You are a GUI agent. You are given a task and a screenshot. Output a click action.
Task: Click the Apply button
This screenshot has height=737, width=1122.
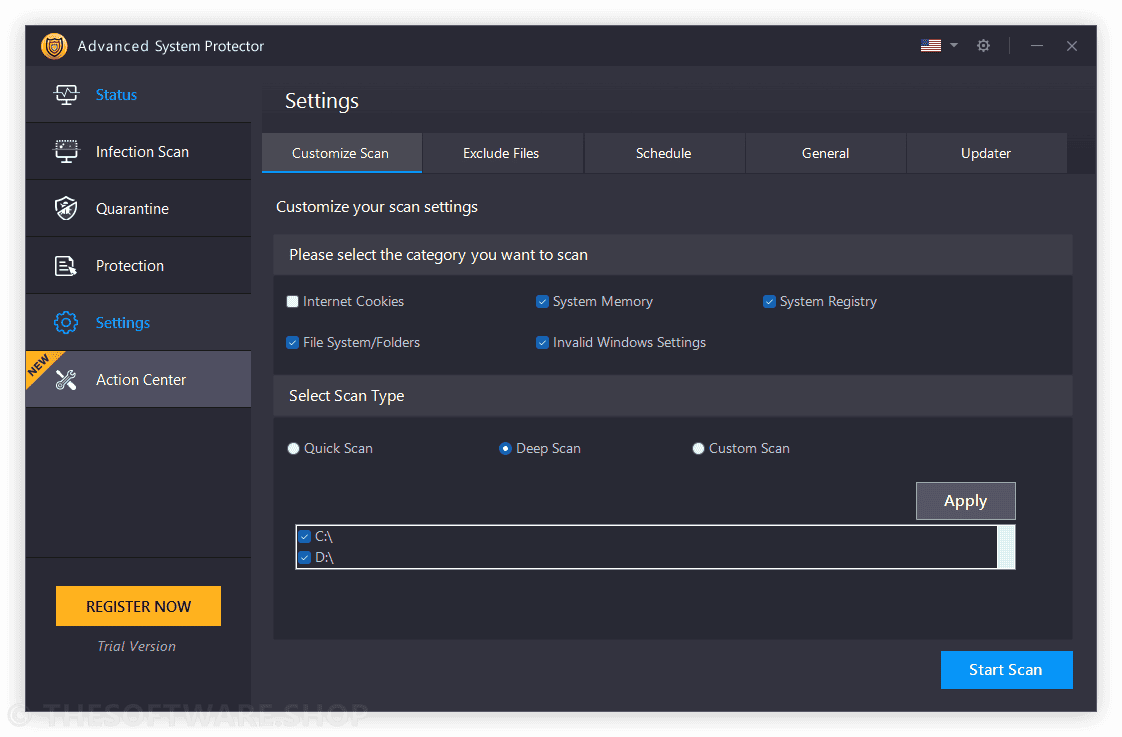965,501
